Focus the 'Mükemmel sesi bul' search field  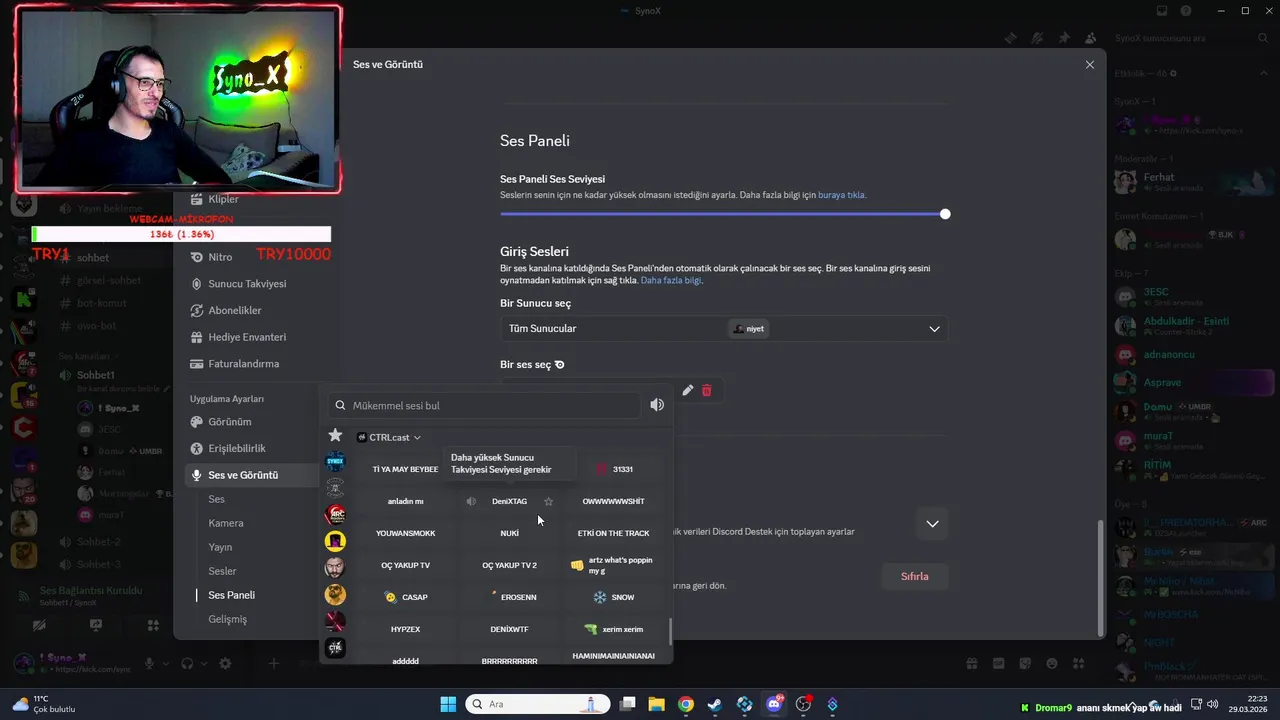point(485,405)
